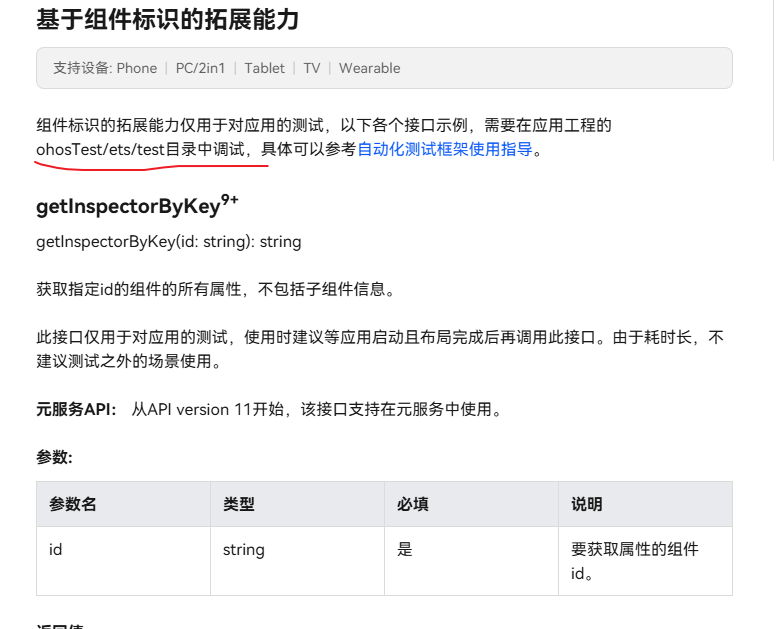Click the 元服务API bold label
The image size is (778, 629).
click(76, 409)
